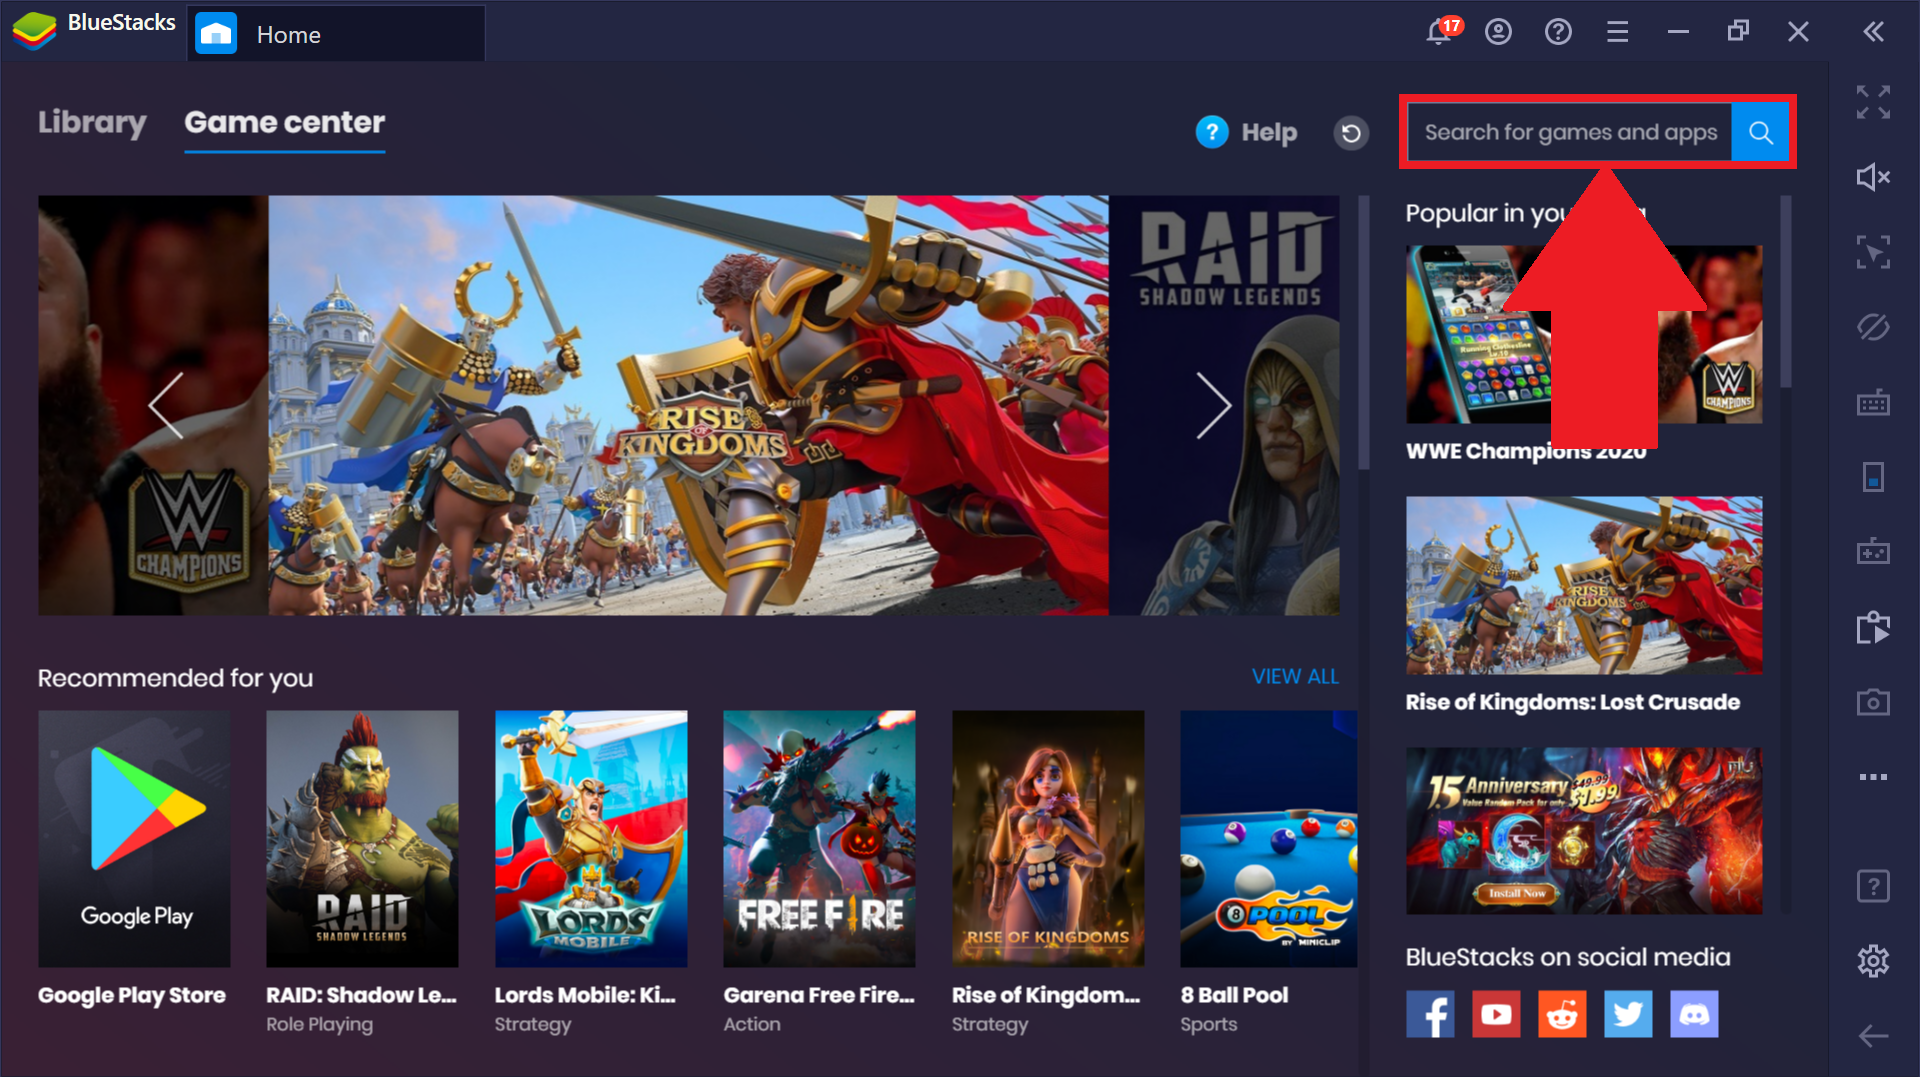Open the 15 Anniversary promo thumbnail

(1584, 830)
